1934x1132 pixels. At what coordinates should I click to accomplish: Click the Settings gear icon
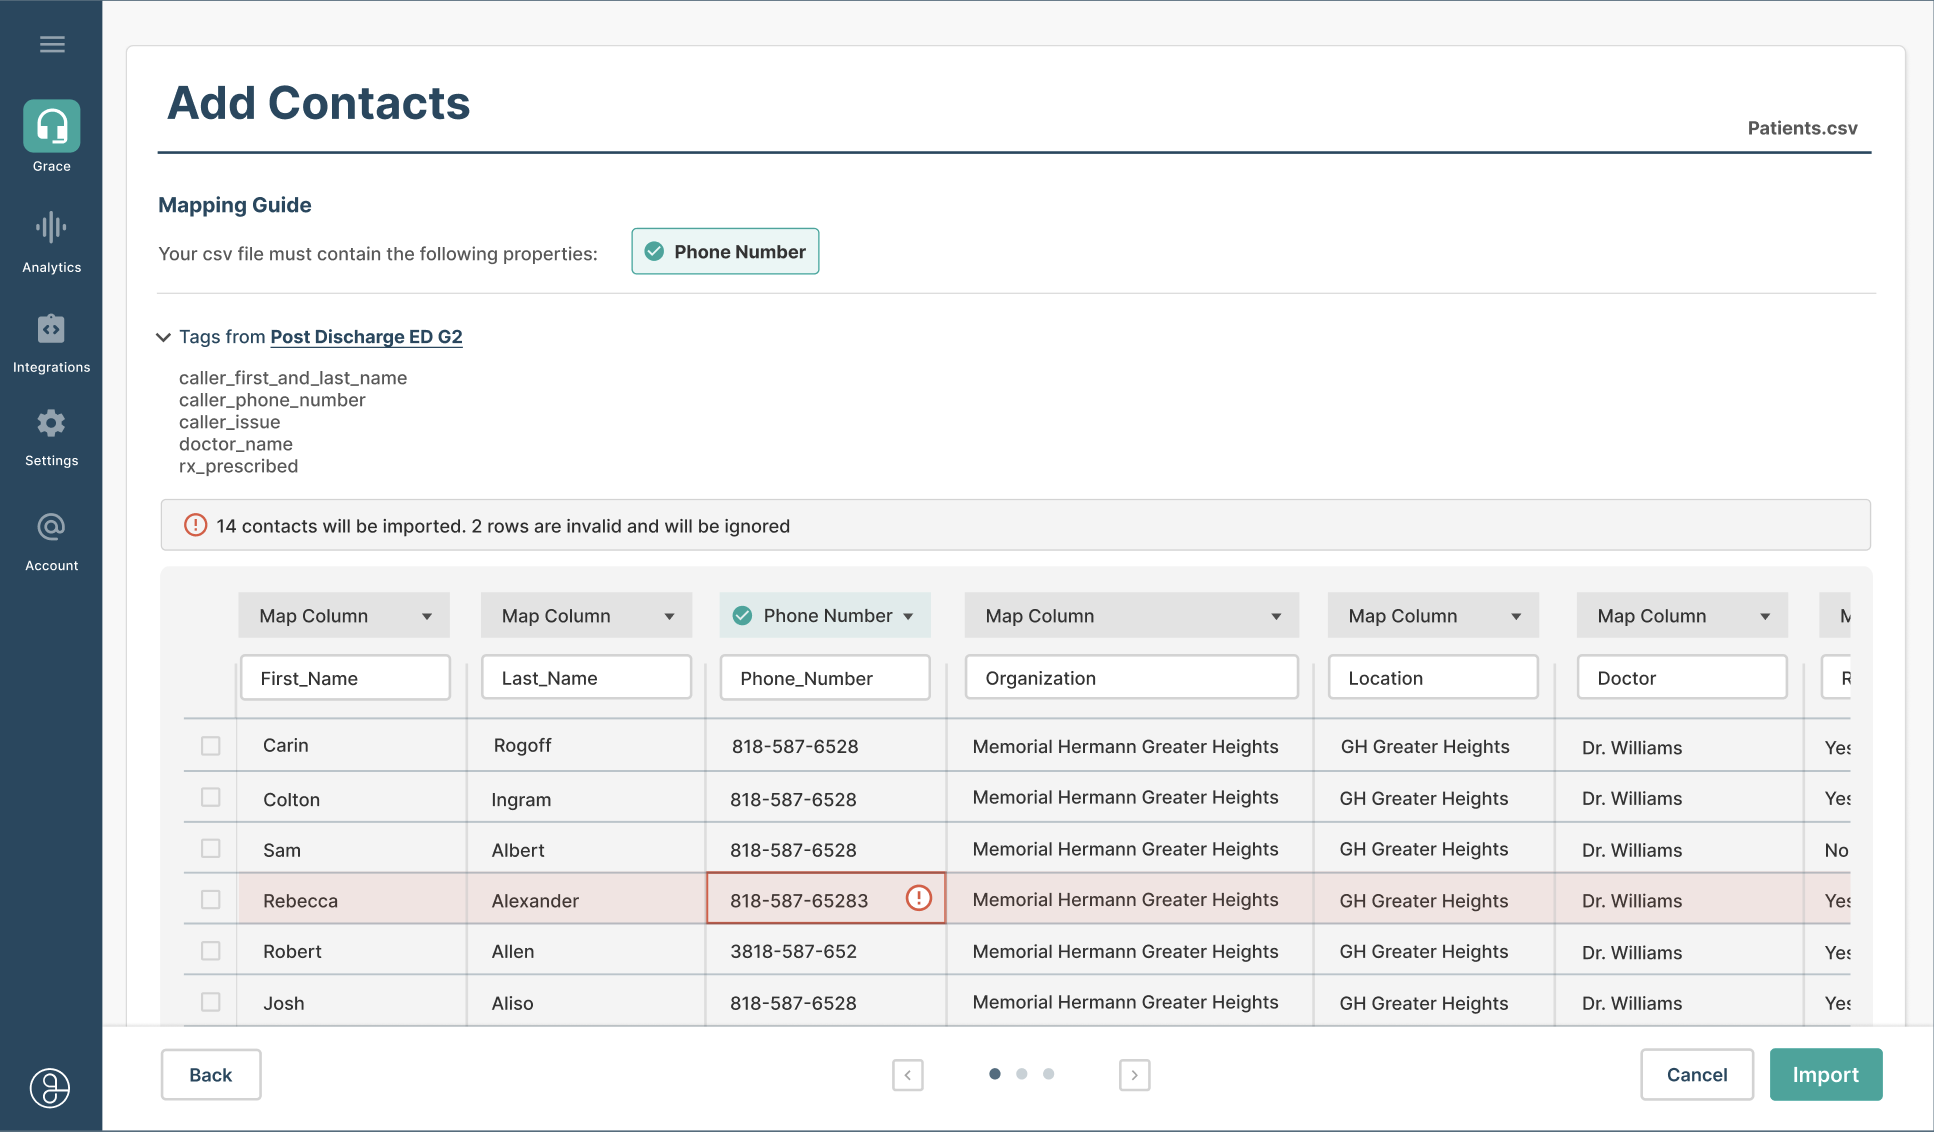point(52,423)
